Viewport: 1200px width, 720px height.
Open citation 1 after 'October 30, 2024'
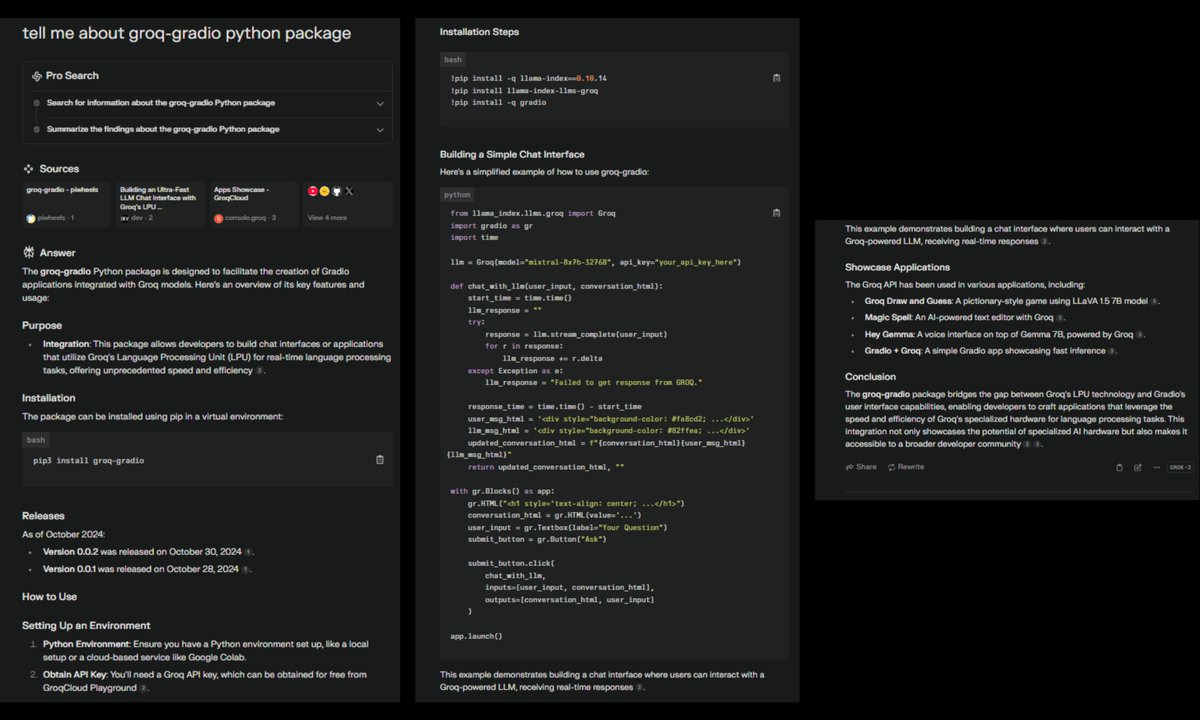(249, 552)
